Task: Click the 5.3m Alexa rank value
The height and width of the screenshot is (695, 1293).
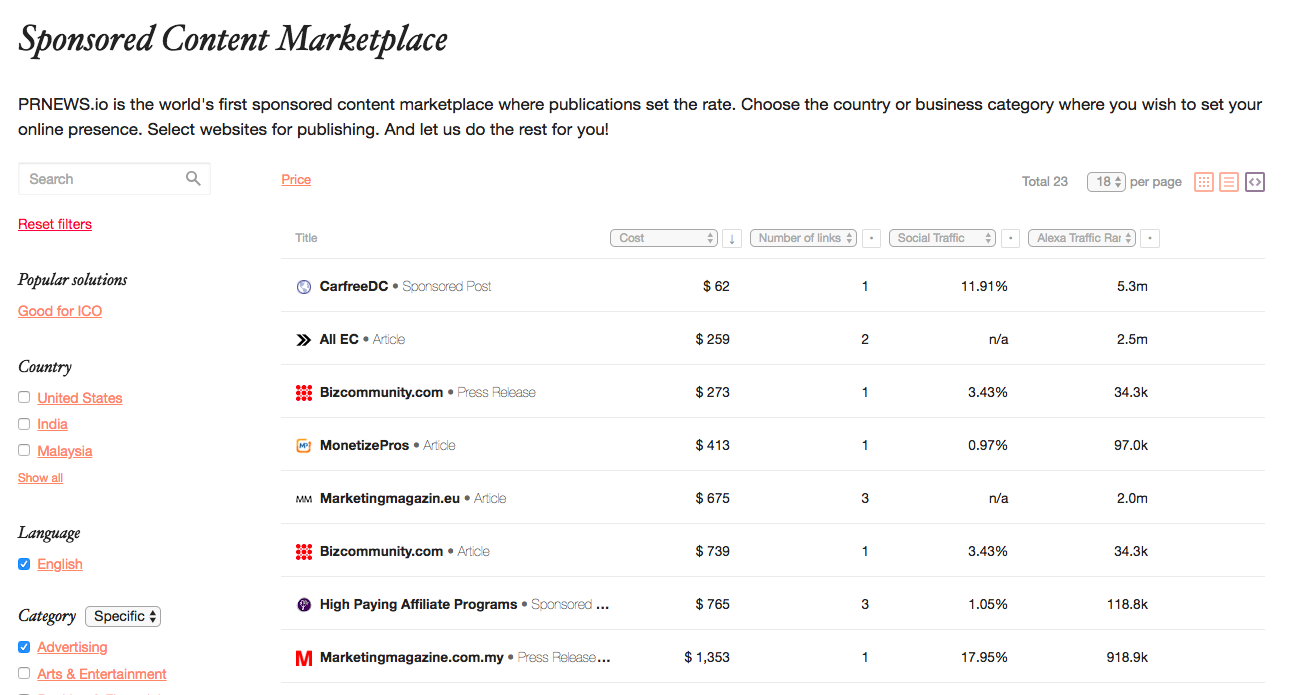Action: 1132,286
